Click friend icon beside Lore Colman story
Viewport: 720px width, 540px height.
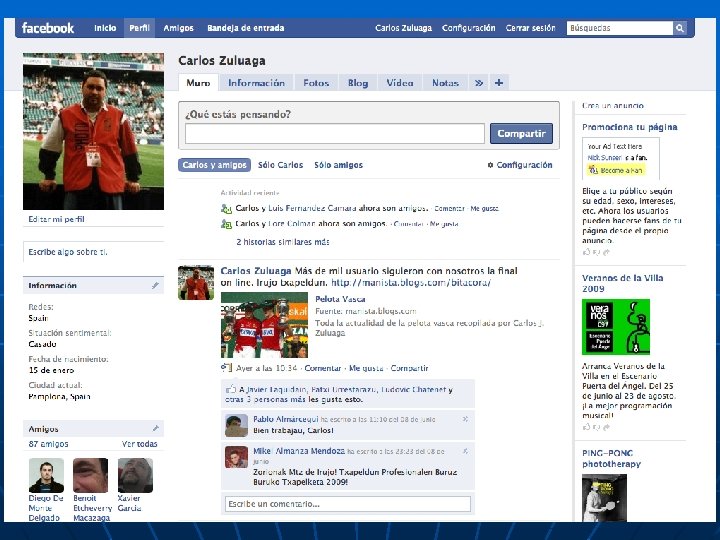pyautogui.click(x=226, y=224)
